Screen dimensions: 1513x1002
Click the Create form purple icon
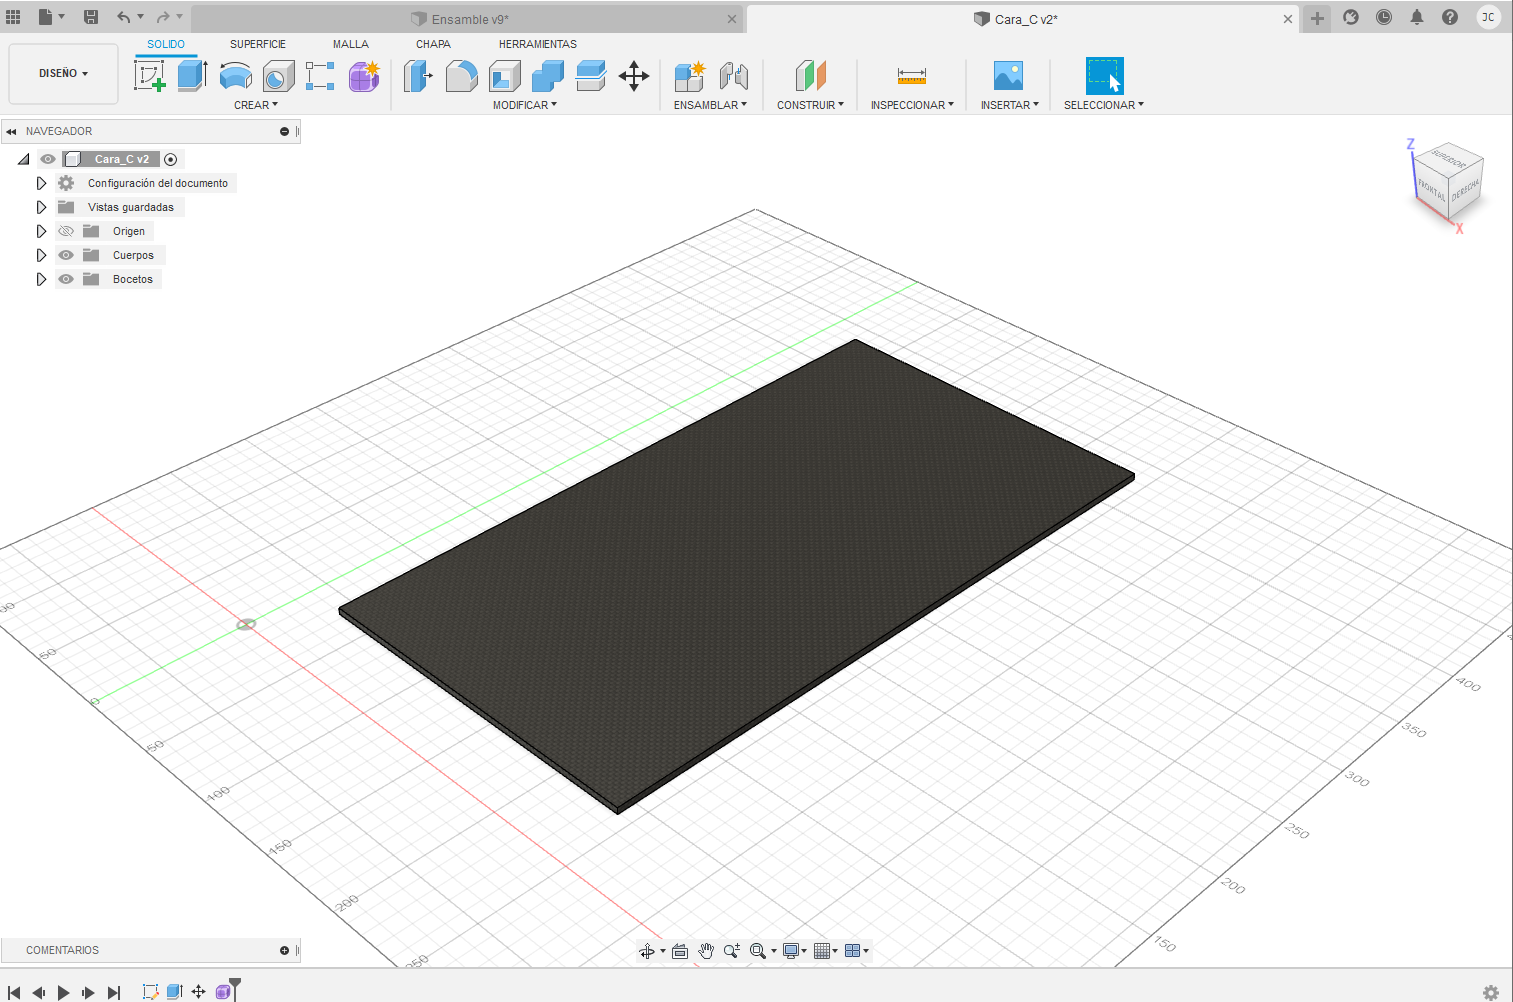click(x=364, y=76)
